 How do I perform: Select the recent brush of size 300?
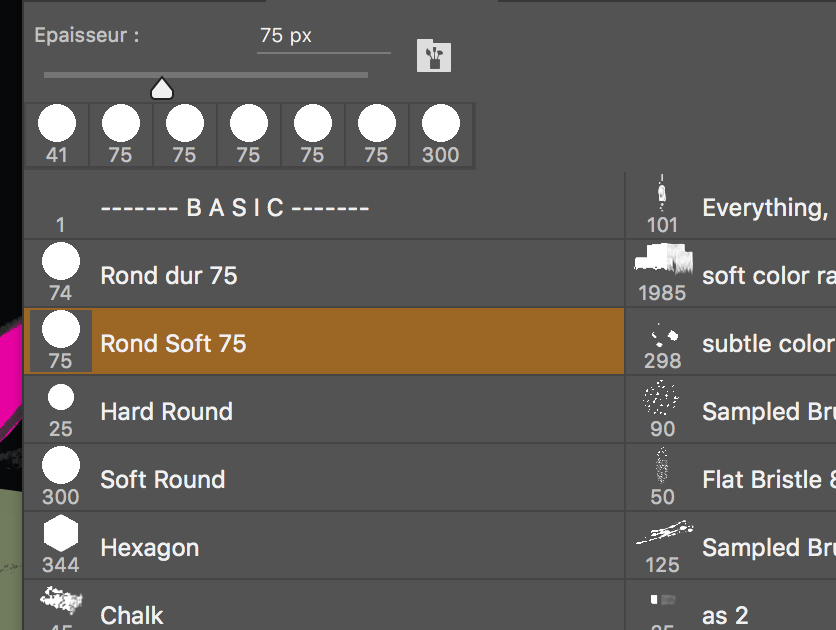[x=440, y=134]
